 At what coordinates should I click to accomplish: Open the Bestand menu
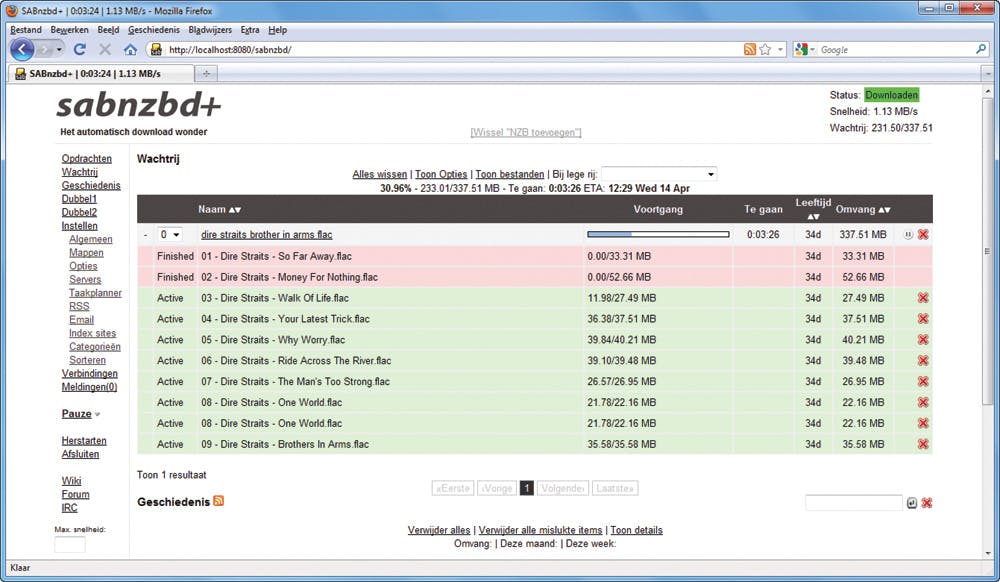point(26,30)
